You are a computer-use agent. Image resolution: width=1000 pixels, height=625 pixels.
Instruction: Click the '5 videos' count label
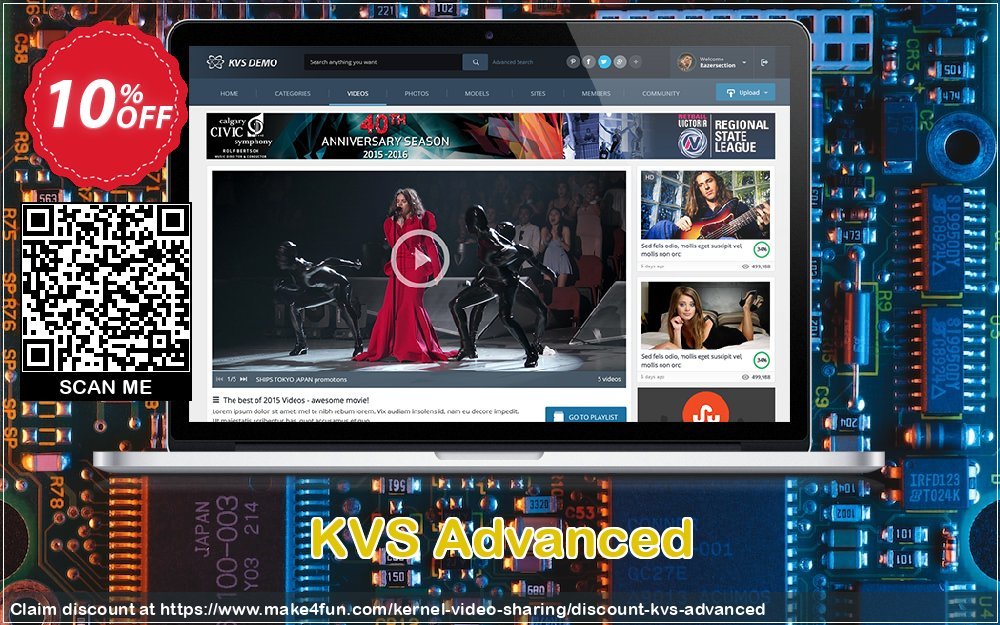(609, 379)
